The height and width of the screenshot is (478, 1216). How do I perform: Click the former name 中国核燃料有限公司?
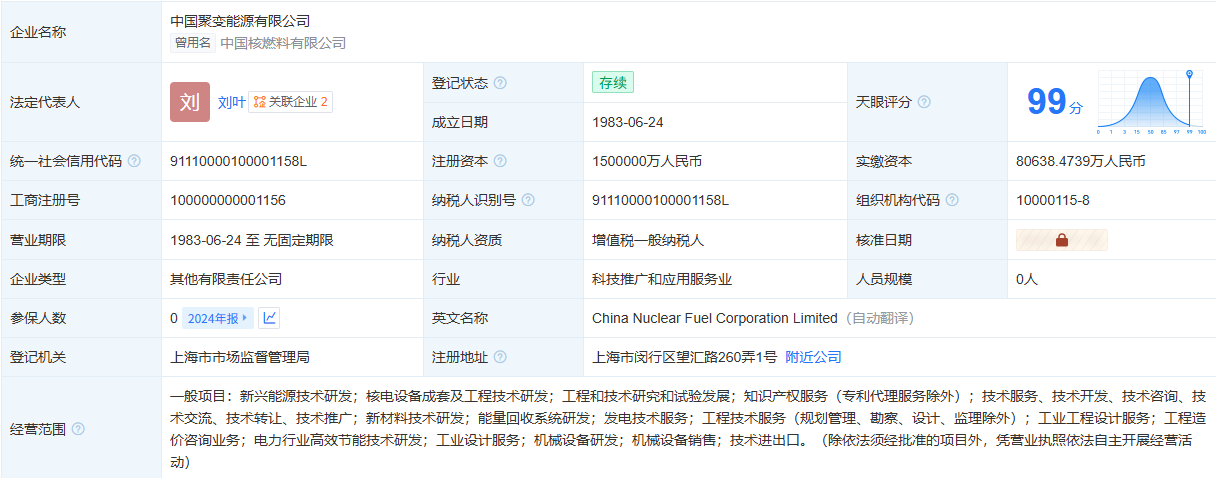283,43
